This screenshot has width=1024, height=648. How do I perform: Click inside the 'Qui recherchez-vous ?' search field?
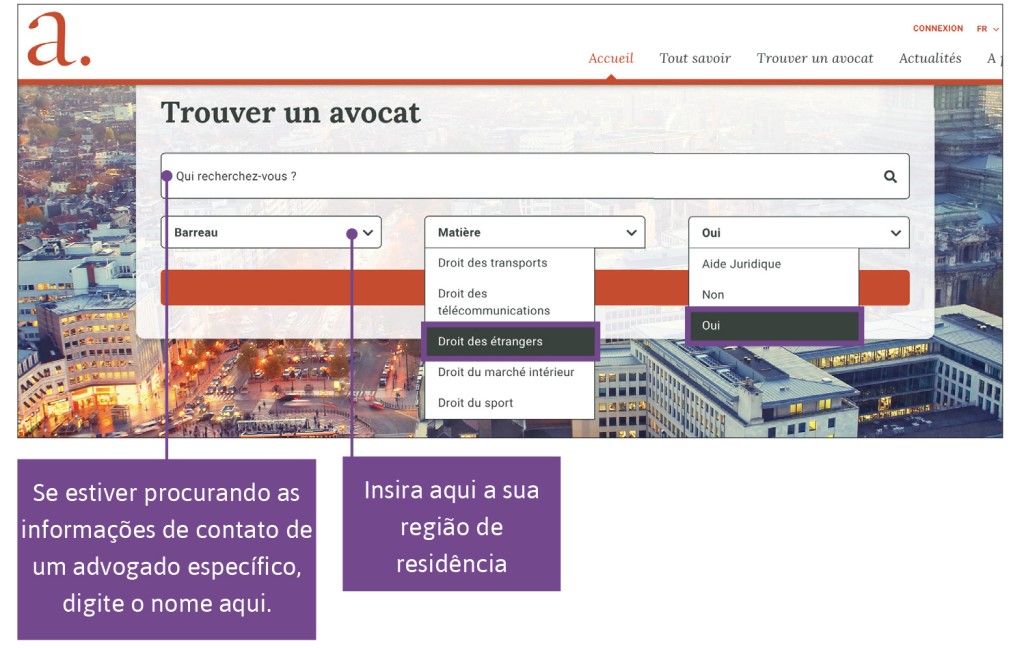[400, 175]
